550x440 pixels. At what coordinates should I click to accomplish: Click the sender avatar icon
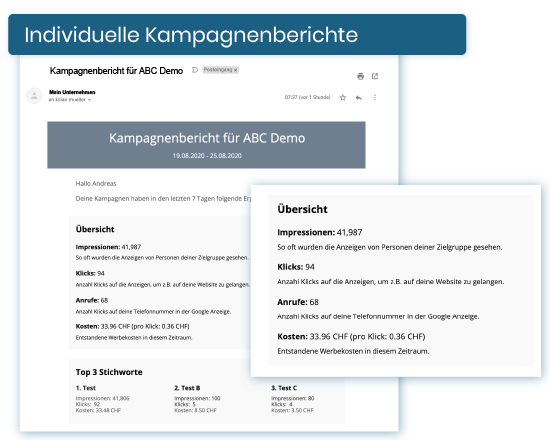click(x=34, y=96)
